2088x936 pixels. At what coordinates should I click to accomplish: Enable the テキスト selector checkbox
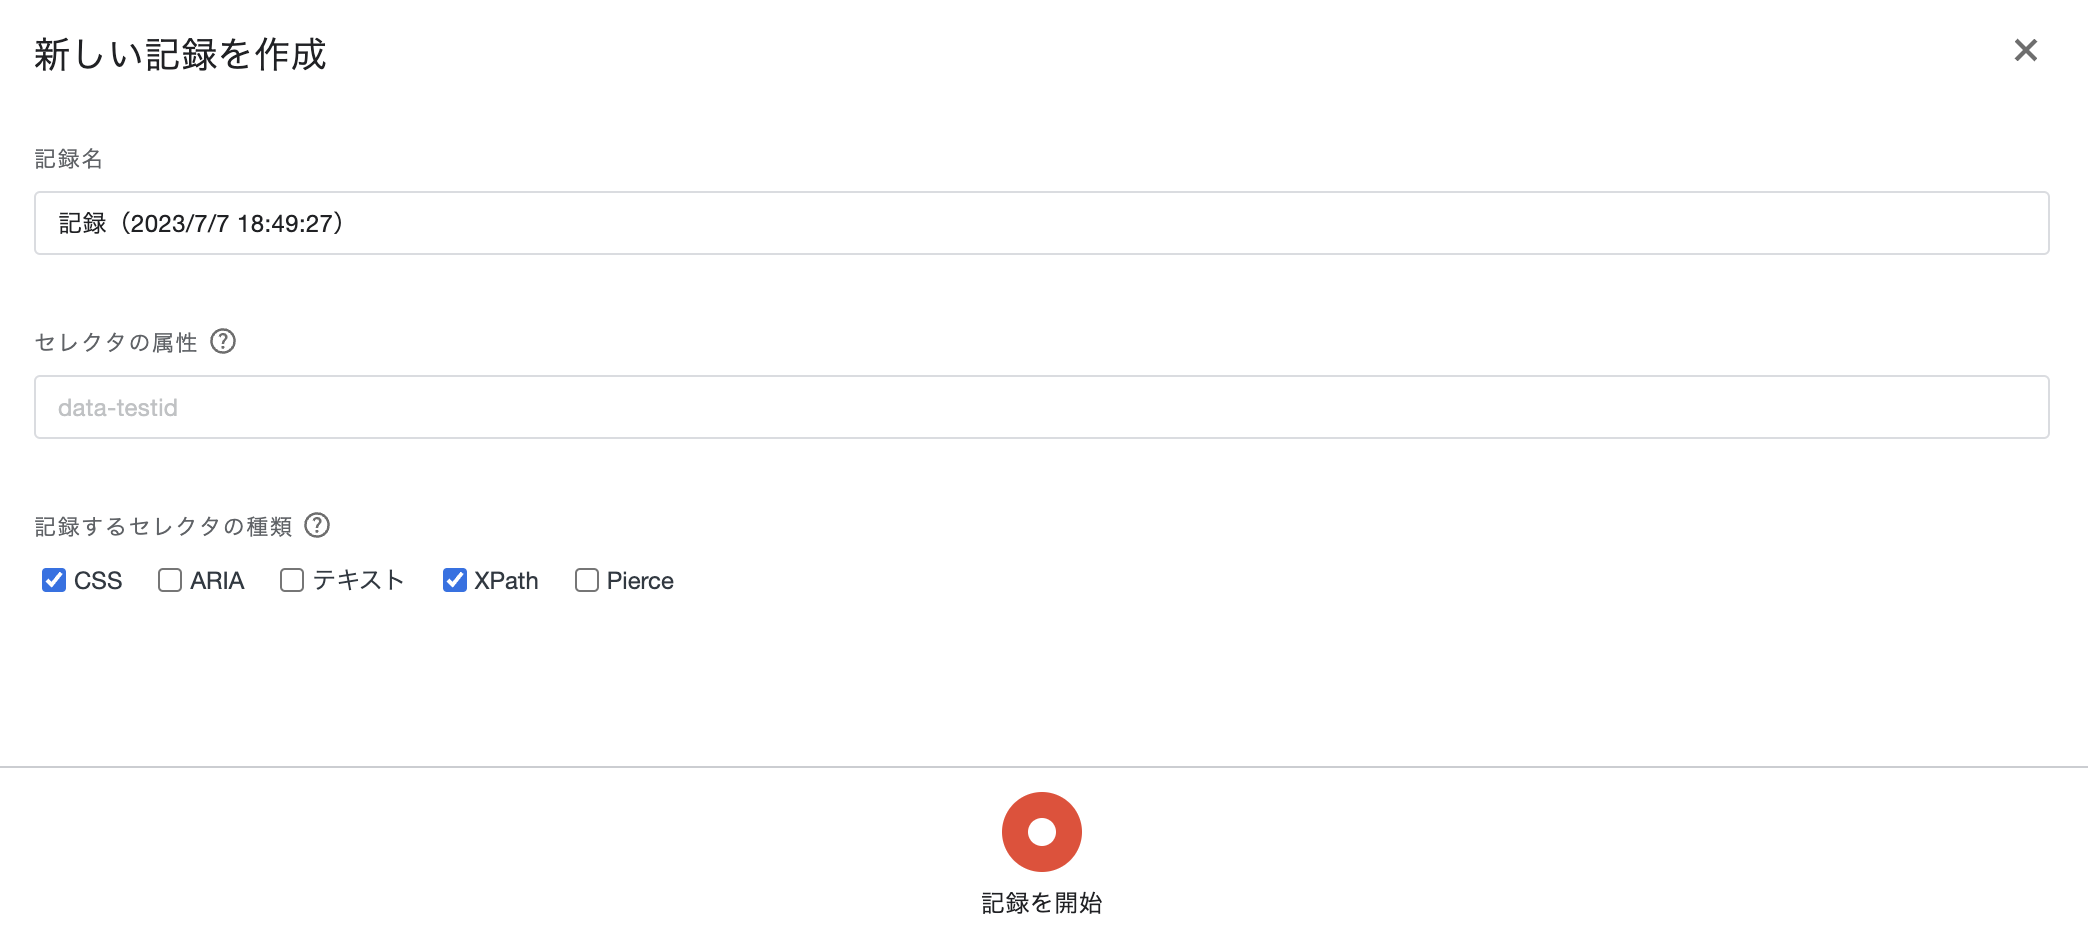pyautogui.click(x=292, y=580)
